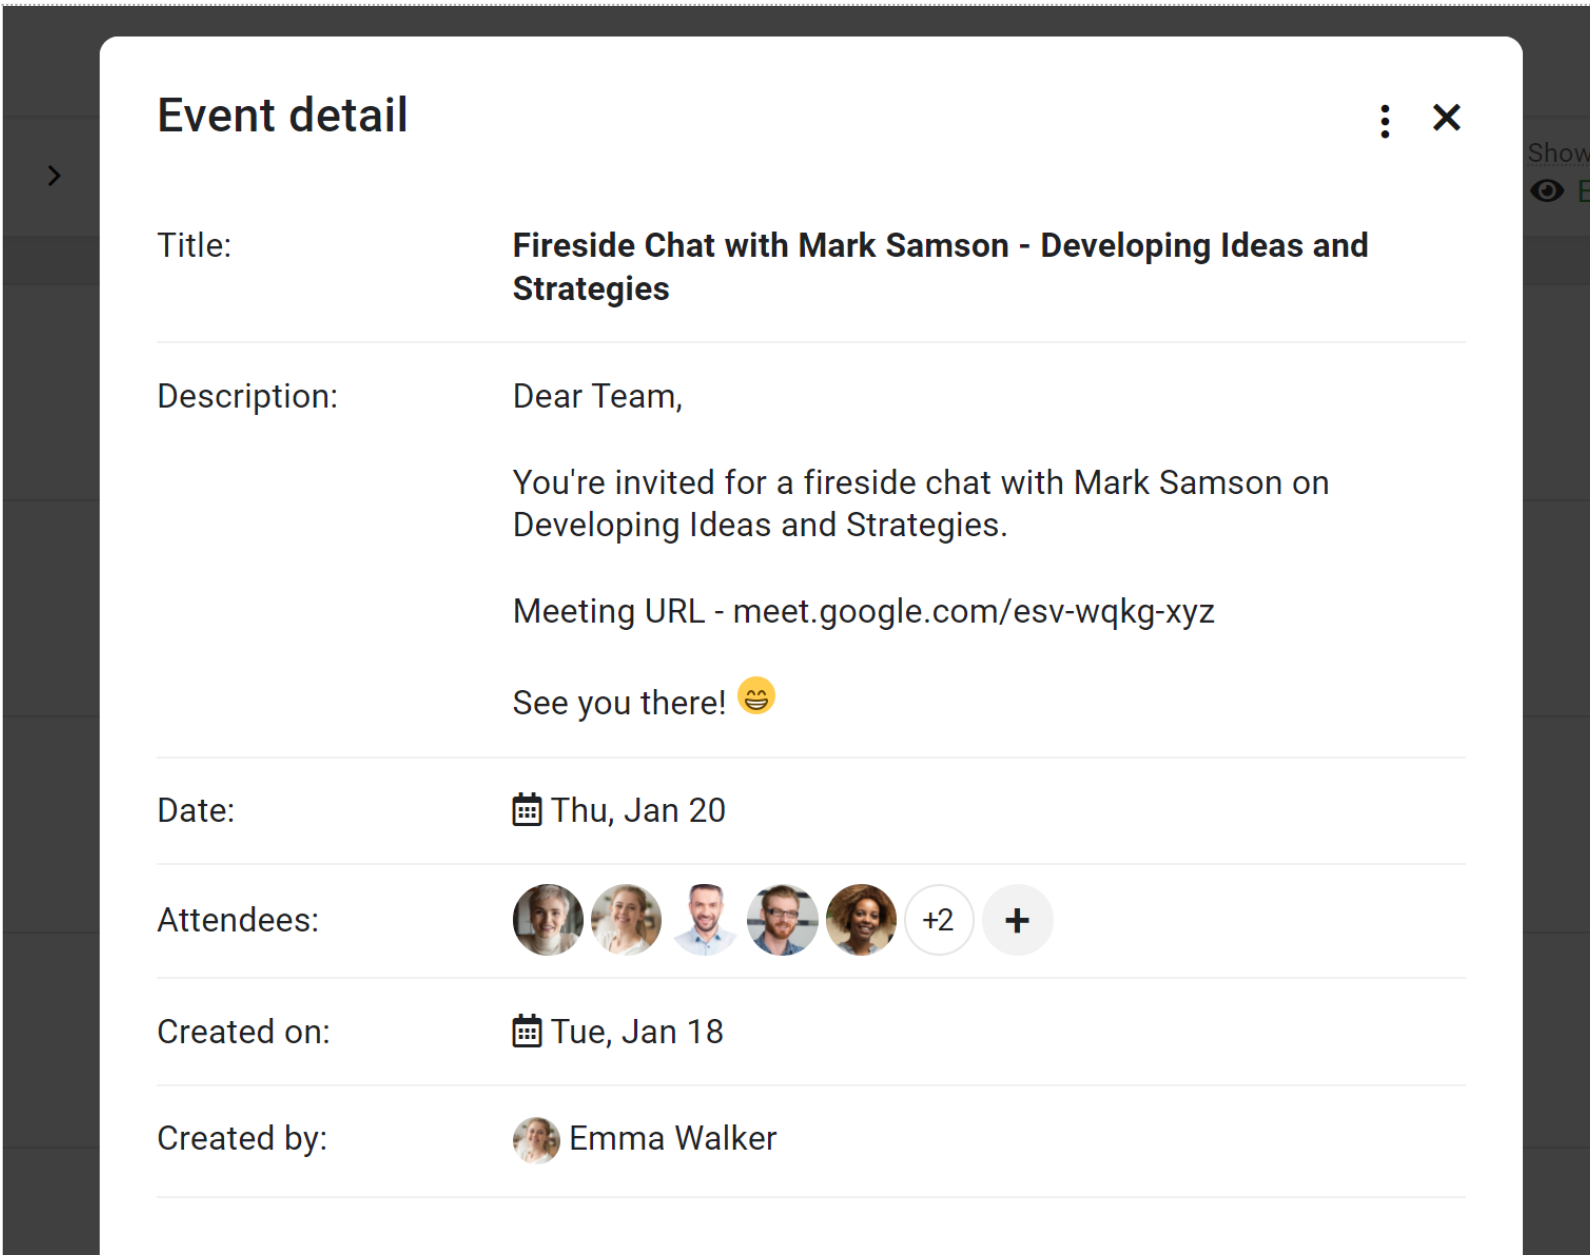Viewport: 1590px width, 1255px height.
Task: Click the plus icon to add an attendee
Action: [1017, 919]
